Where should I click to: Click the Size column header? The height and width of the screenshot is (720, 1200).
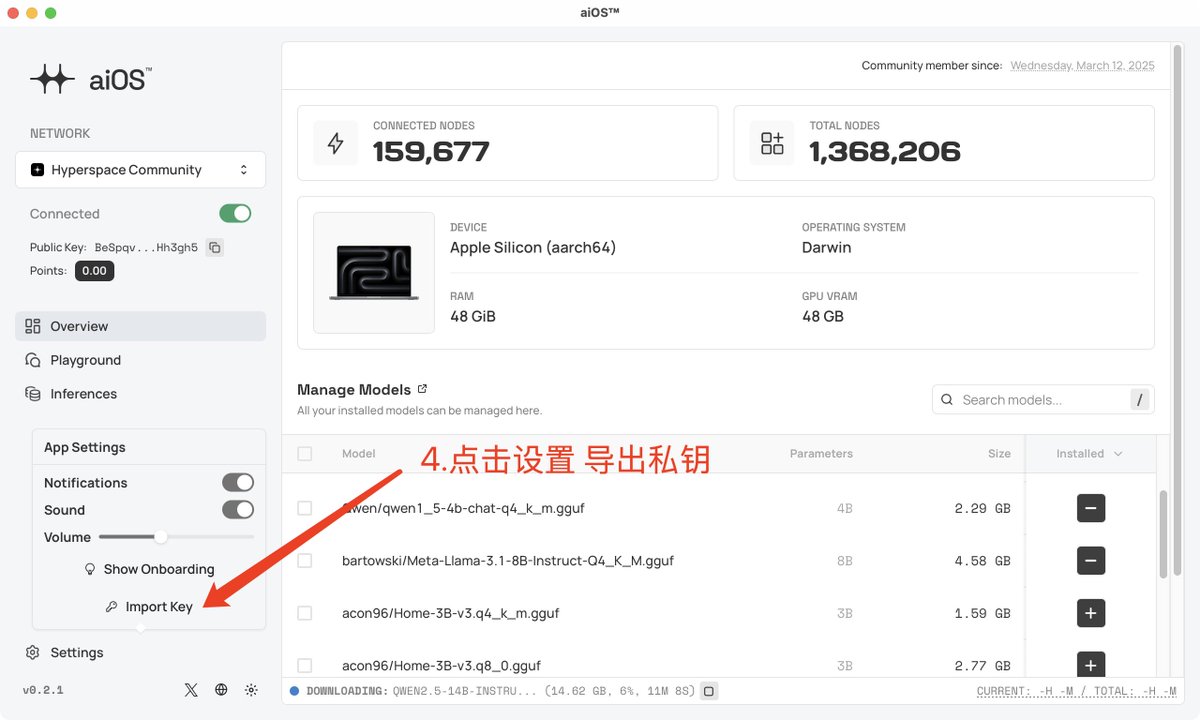tap(999, 454)
